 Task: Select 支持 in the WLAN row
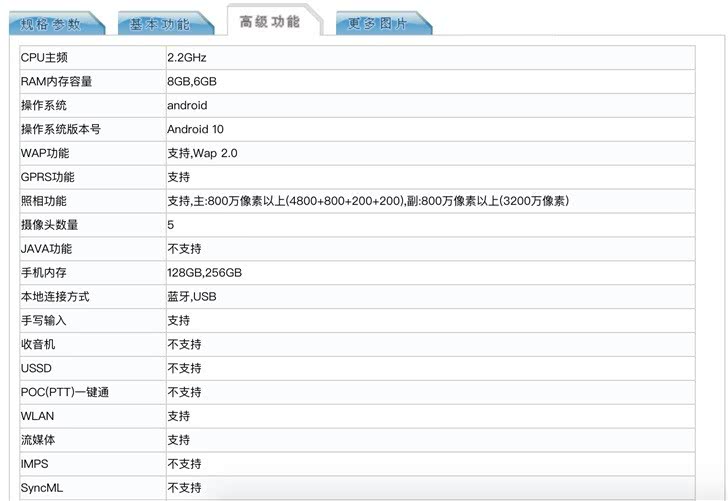[x=179, y=416]
